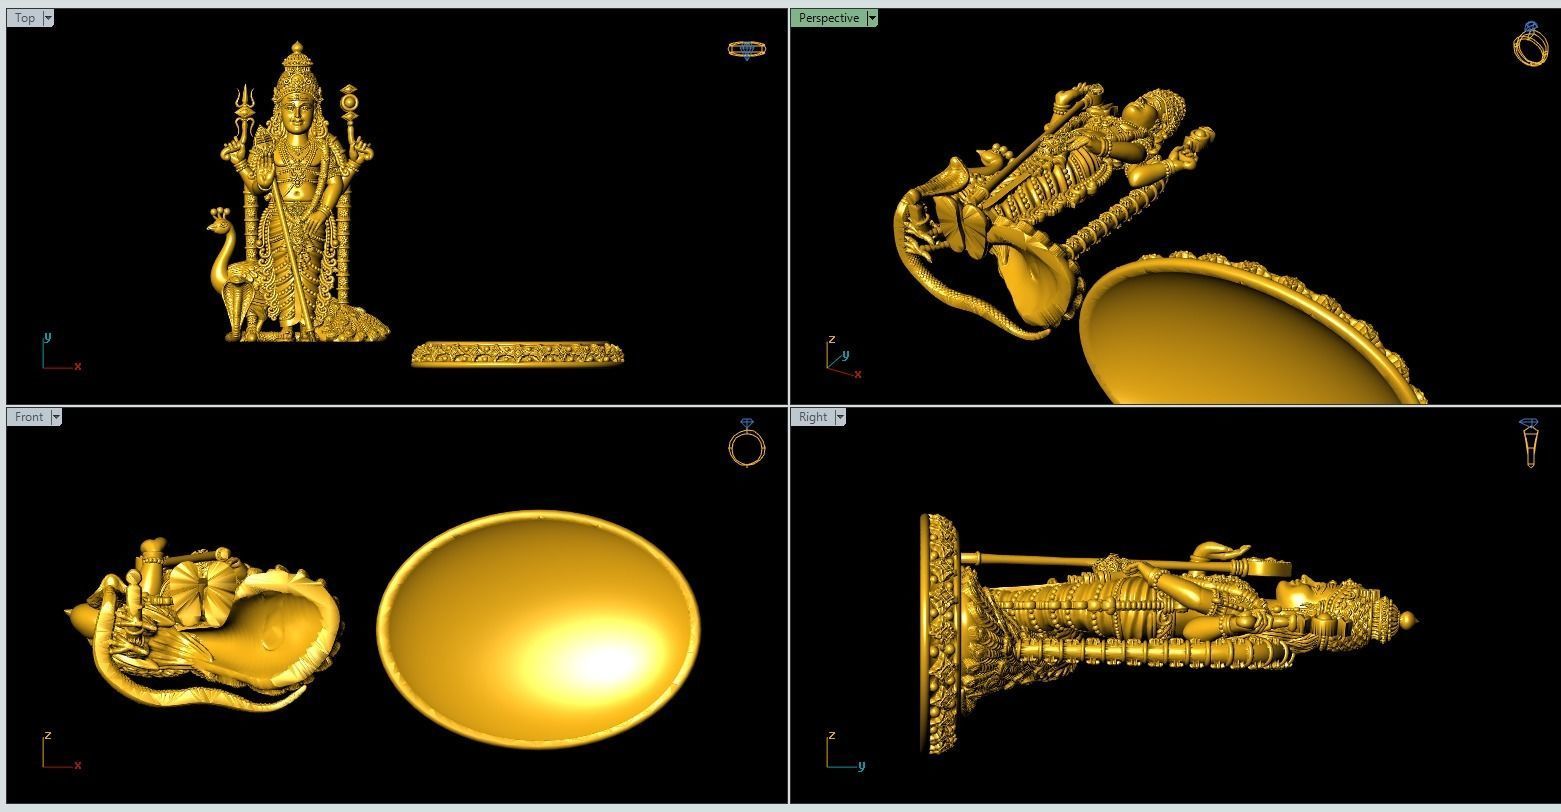Click the Top viewport title label
The width and height of the screenshot is (1561, 812).
click(x=25, y=18)
